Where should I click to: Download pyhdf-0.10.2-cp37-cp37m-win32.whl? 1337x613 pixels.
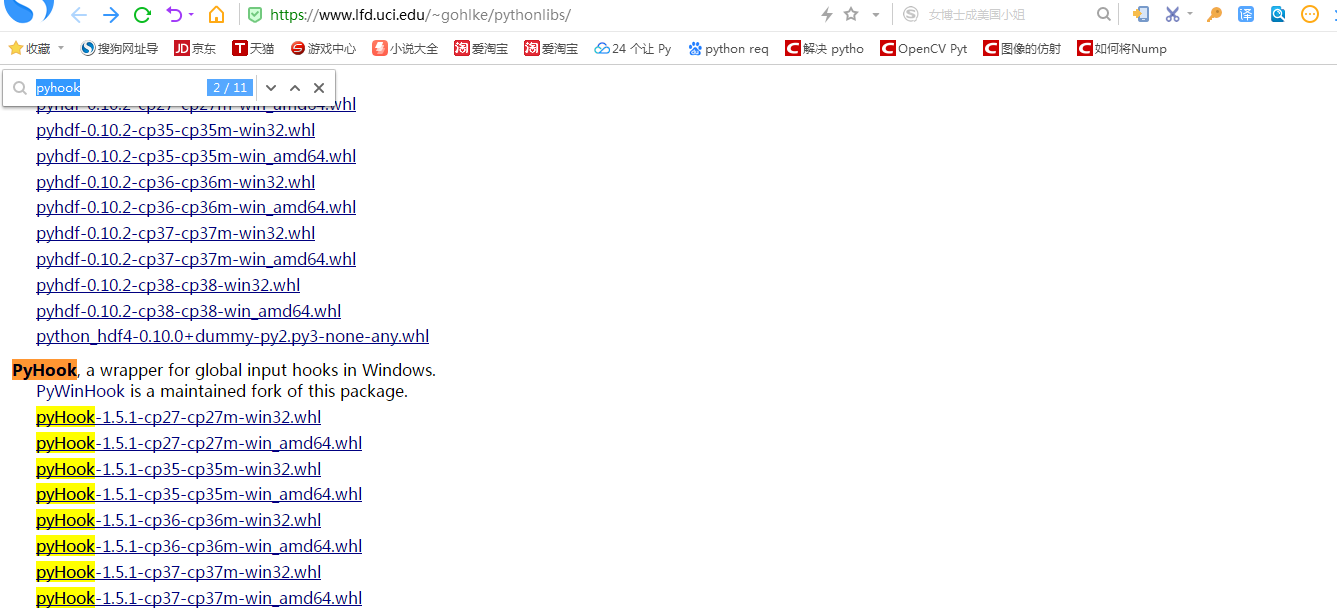pyautogui.click(x=176, y=233)
